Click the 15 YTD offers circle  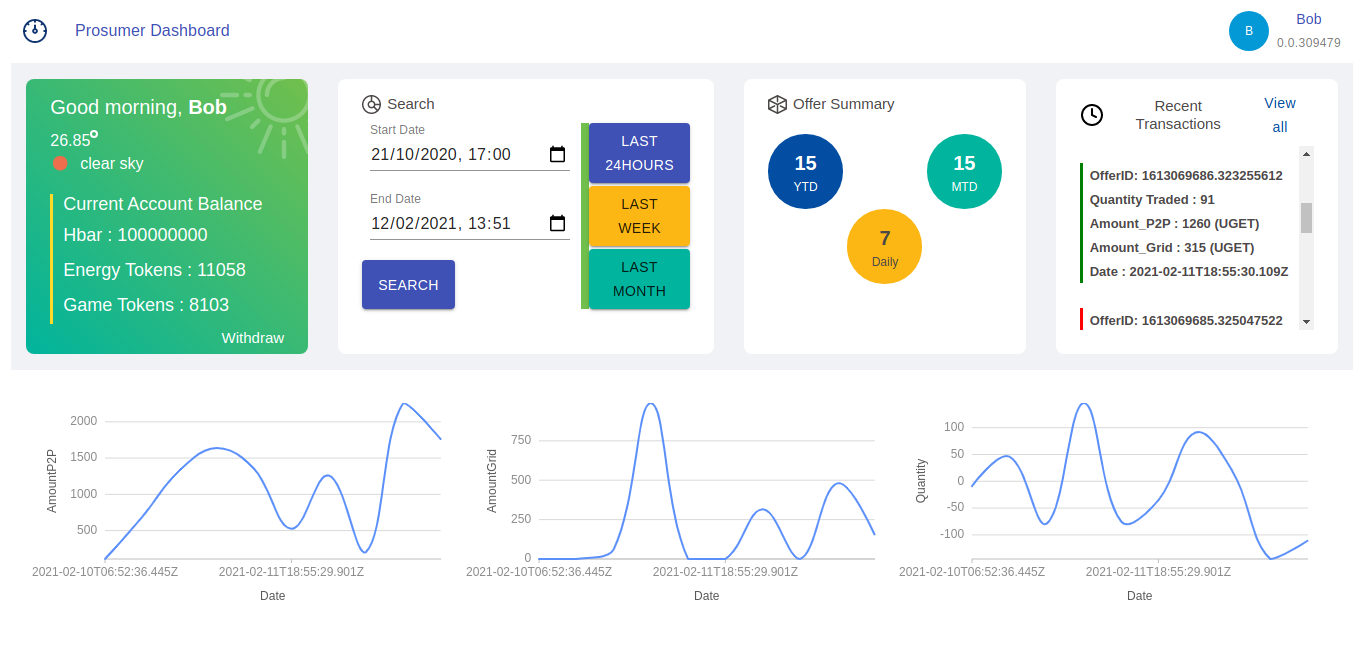[805, 171]
